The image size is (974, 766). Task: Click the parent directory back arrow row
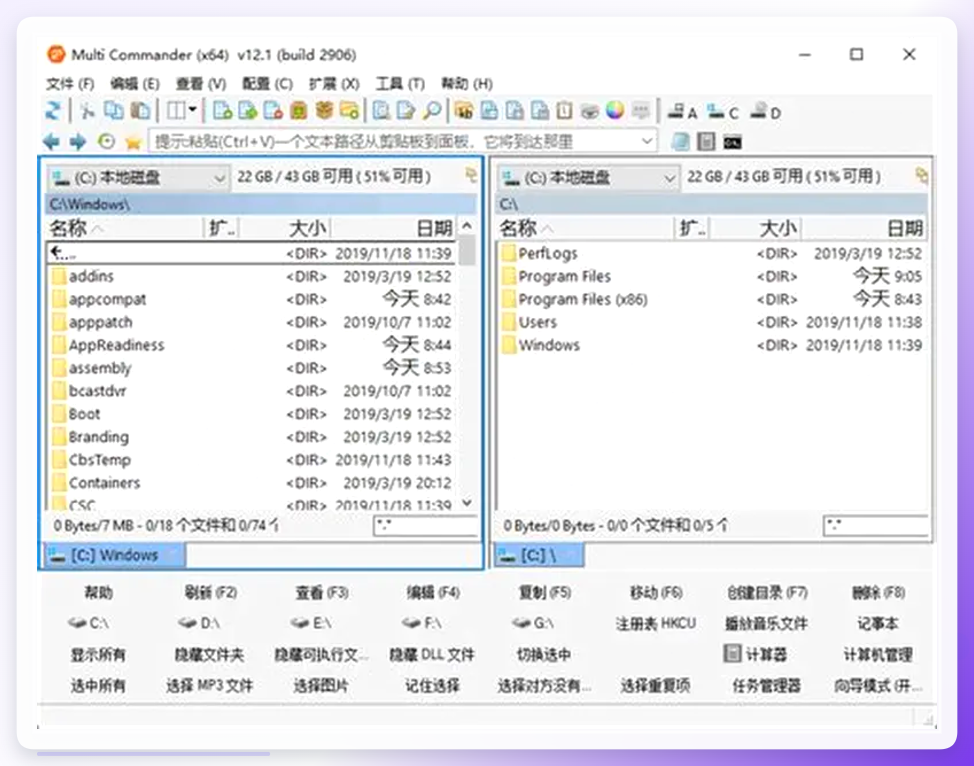point(252,253)
